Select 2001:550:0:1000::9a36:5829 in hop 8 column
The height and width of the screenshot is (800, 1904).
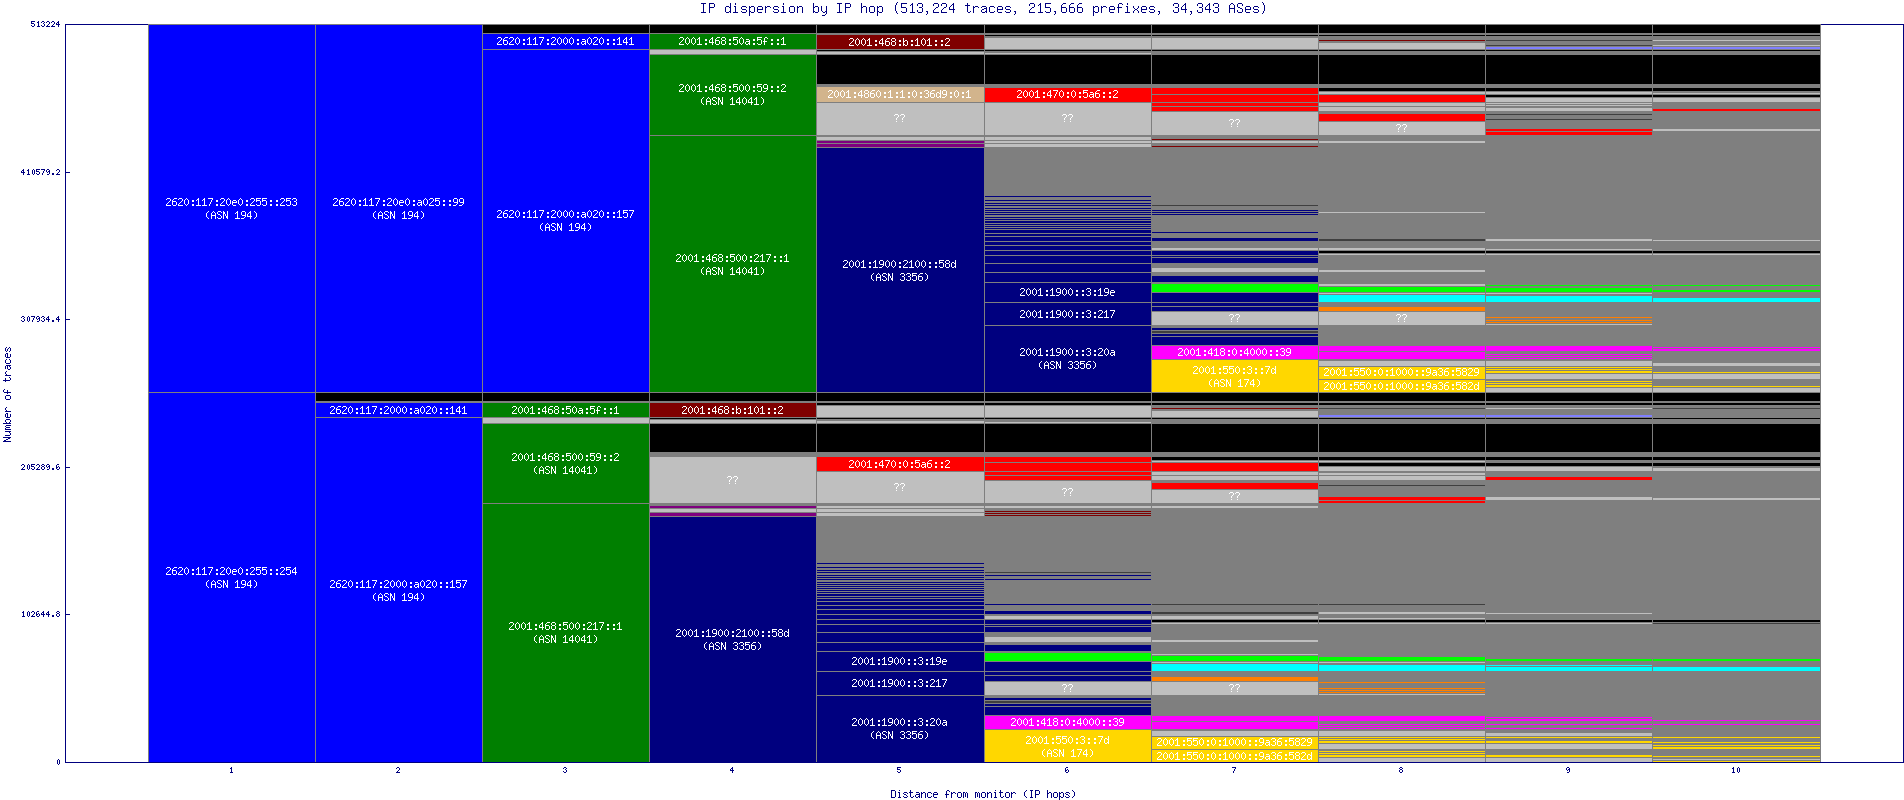[x=1402, y=372]
